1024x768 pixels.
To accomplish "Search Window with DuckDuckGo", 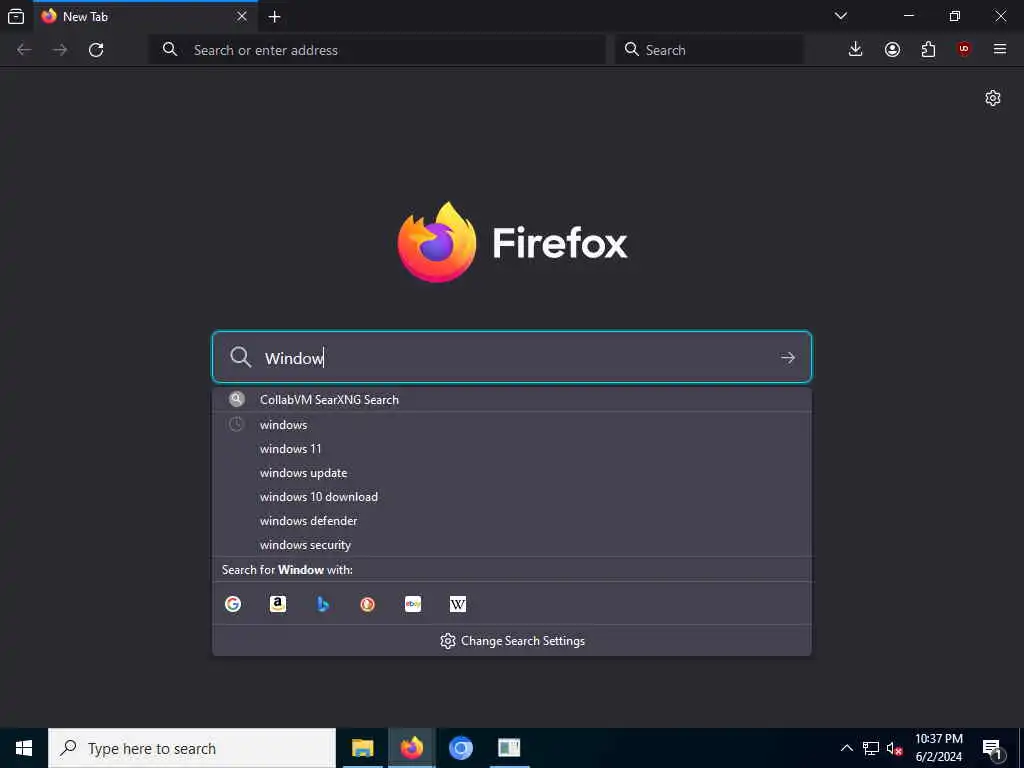I will (368, 604).
